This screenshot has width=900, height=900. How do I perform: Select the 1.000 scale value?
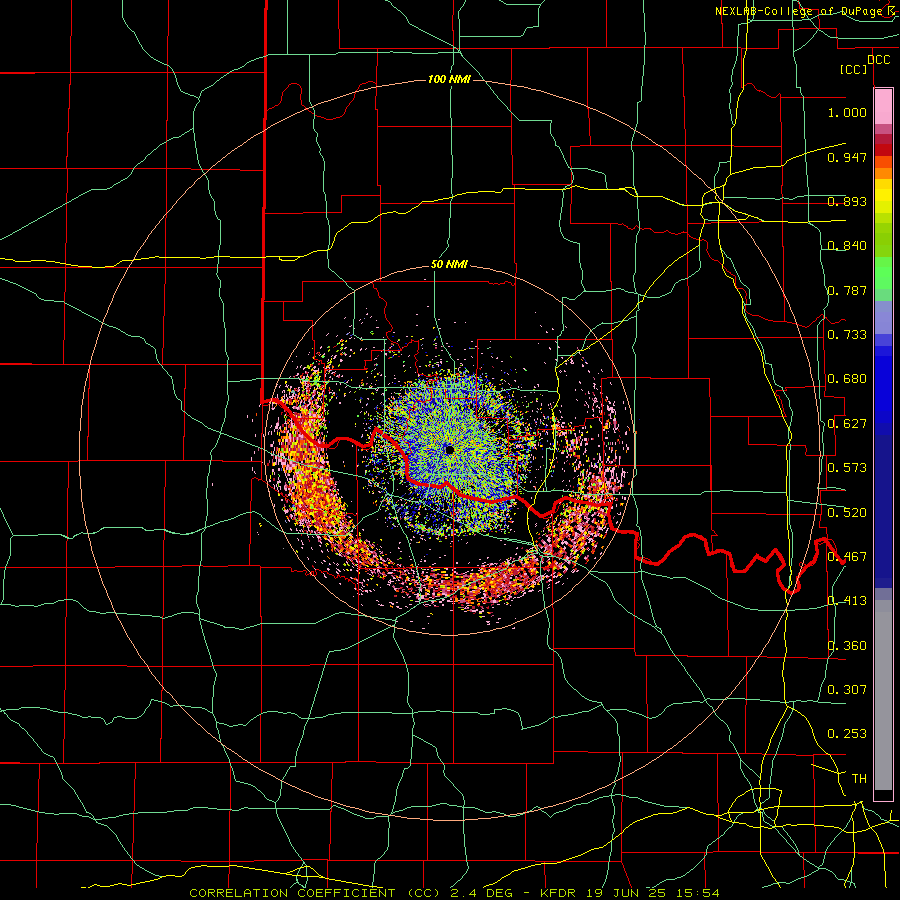click(x=847, y=112)
